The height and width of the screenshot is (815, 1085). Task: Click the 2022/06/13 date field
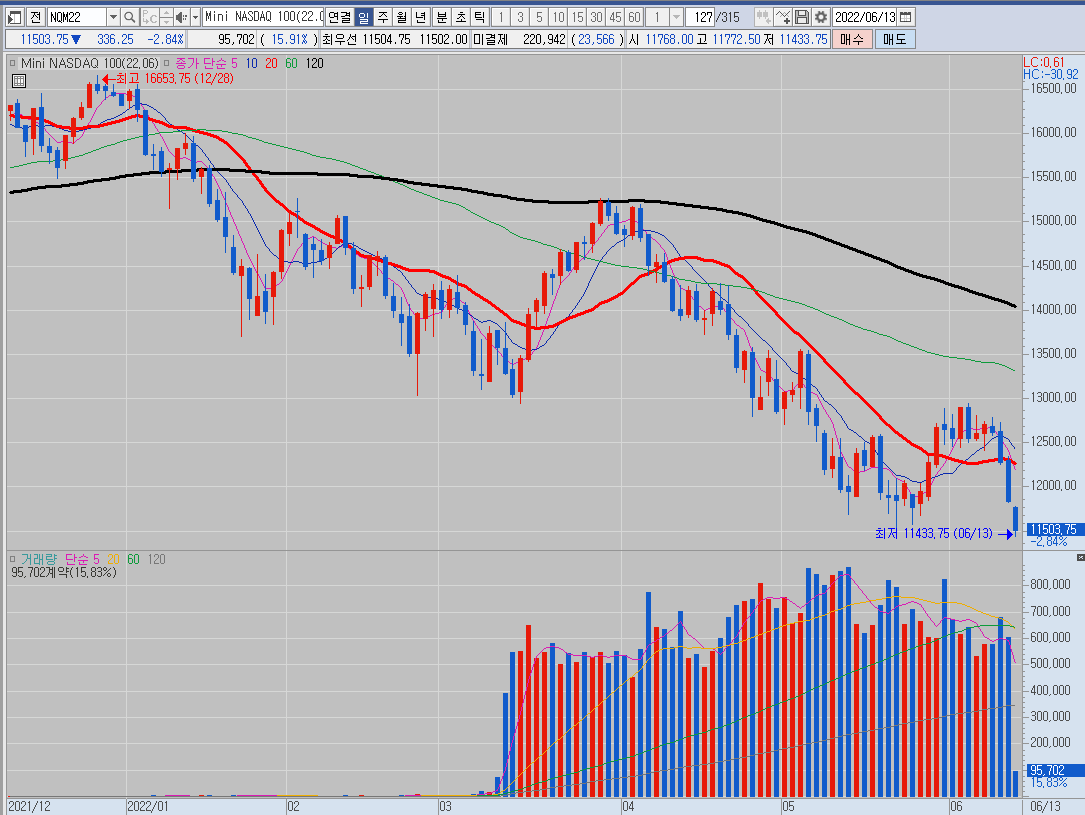[x=865, y=17]
